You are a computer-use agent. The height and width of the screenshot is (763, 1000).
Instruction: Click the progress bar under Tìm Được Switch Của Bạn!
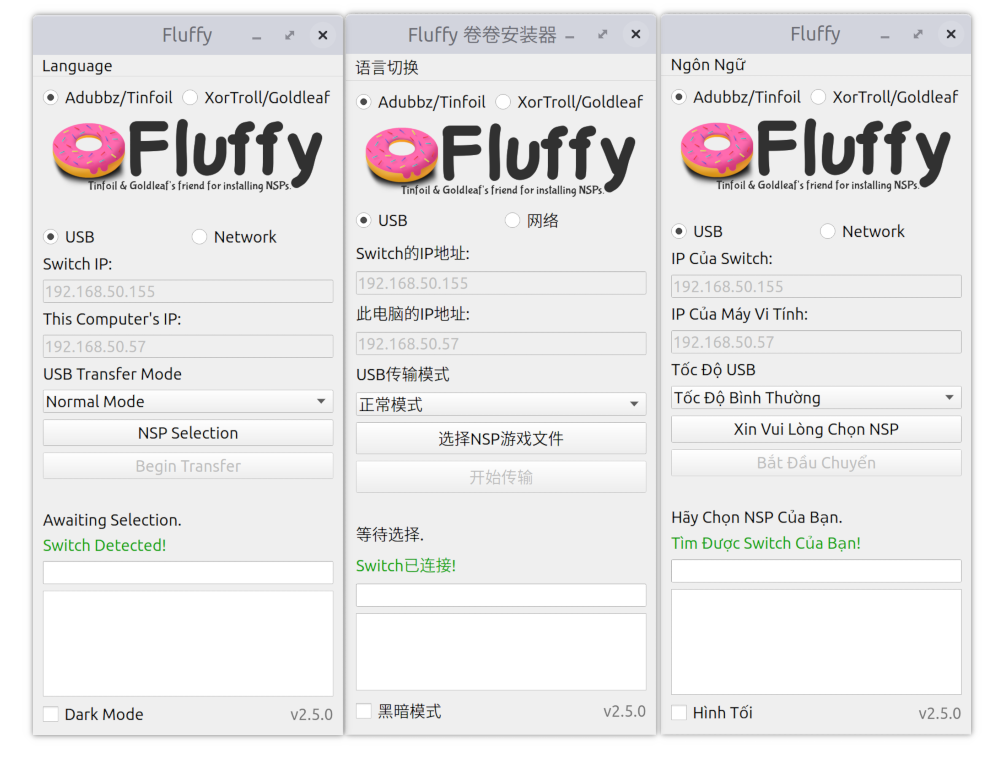tap(816, 571)
